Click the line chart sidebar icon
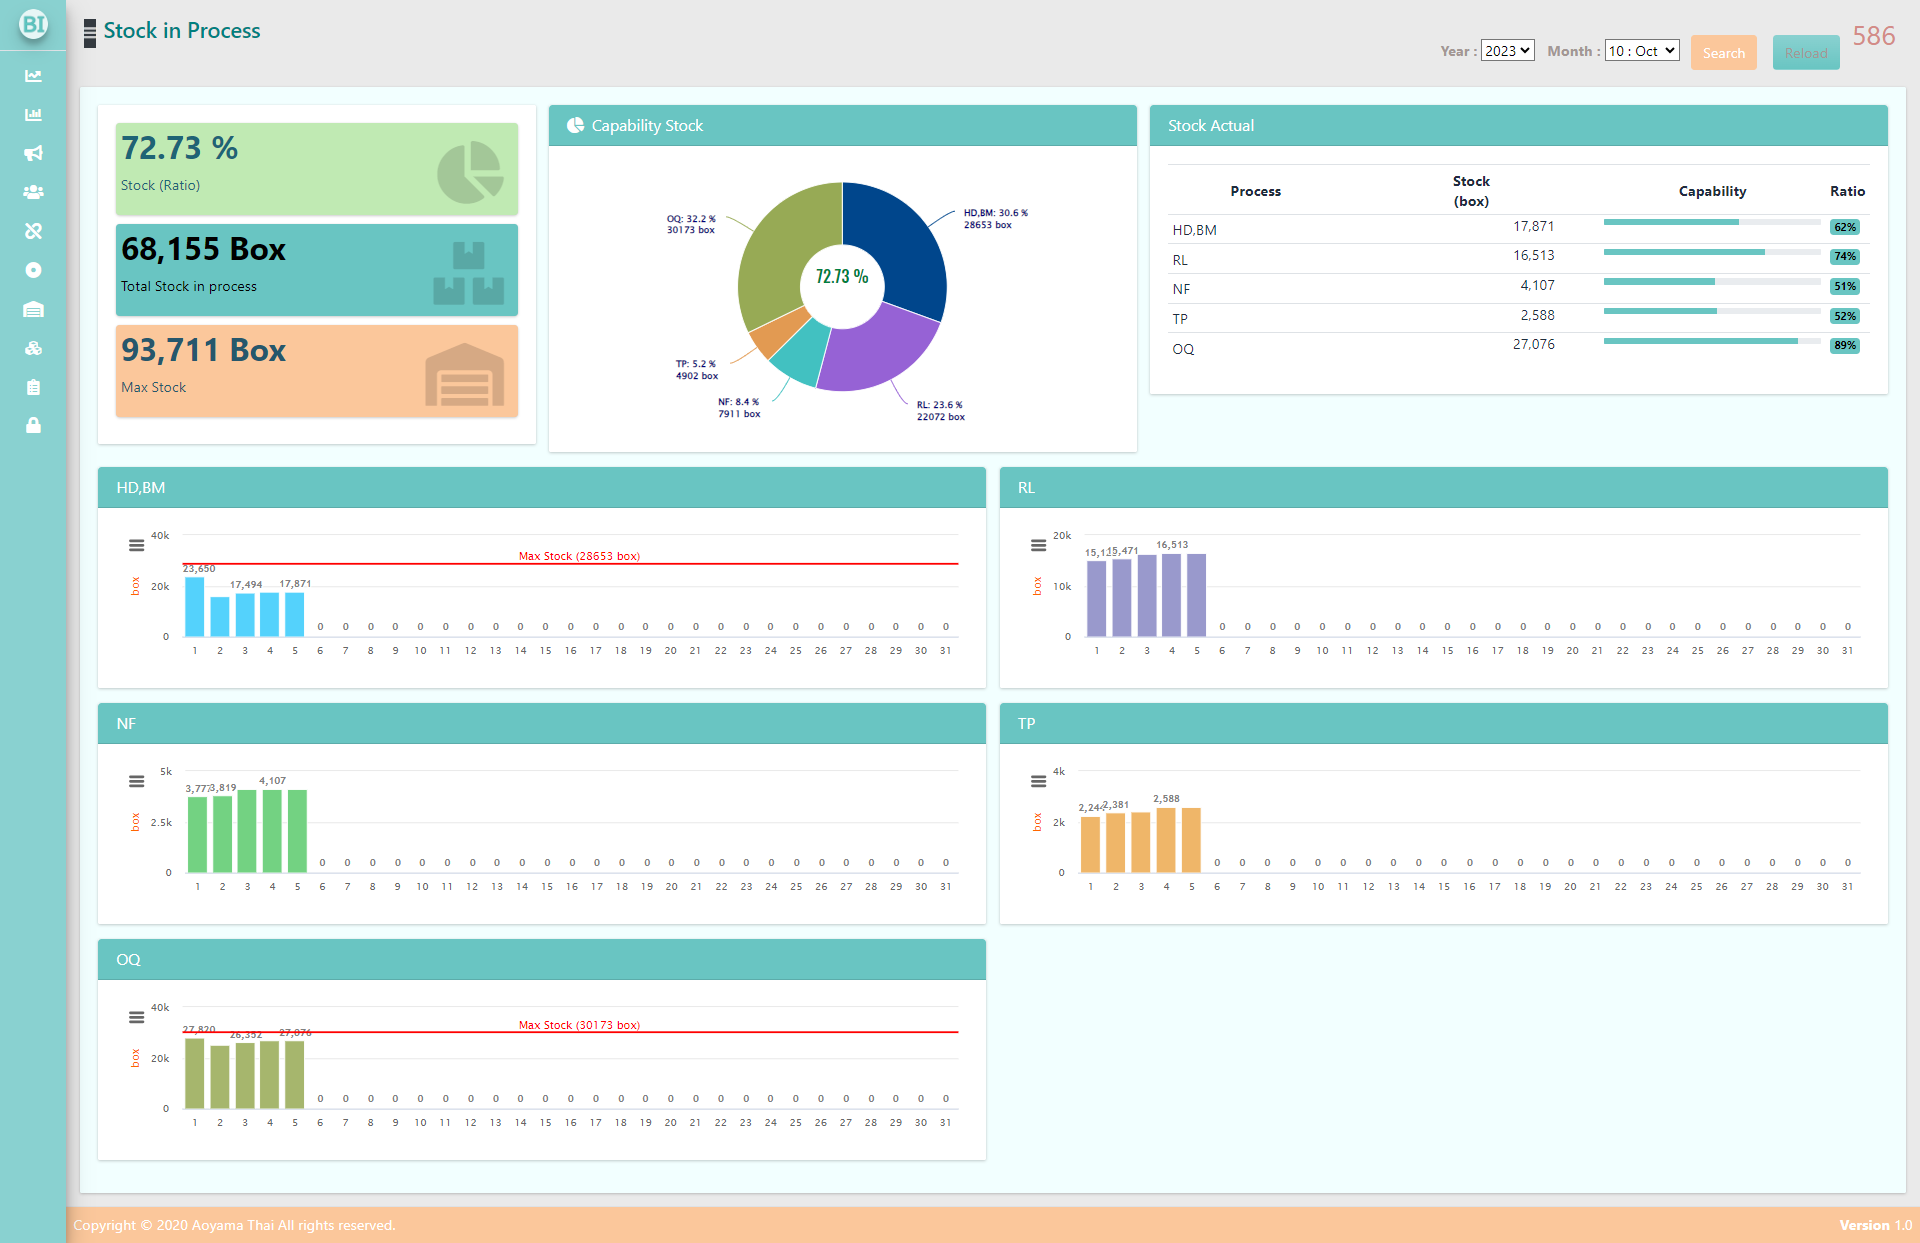The image size is (1920, 1243). pos(33,76)
